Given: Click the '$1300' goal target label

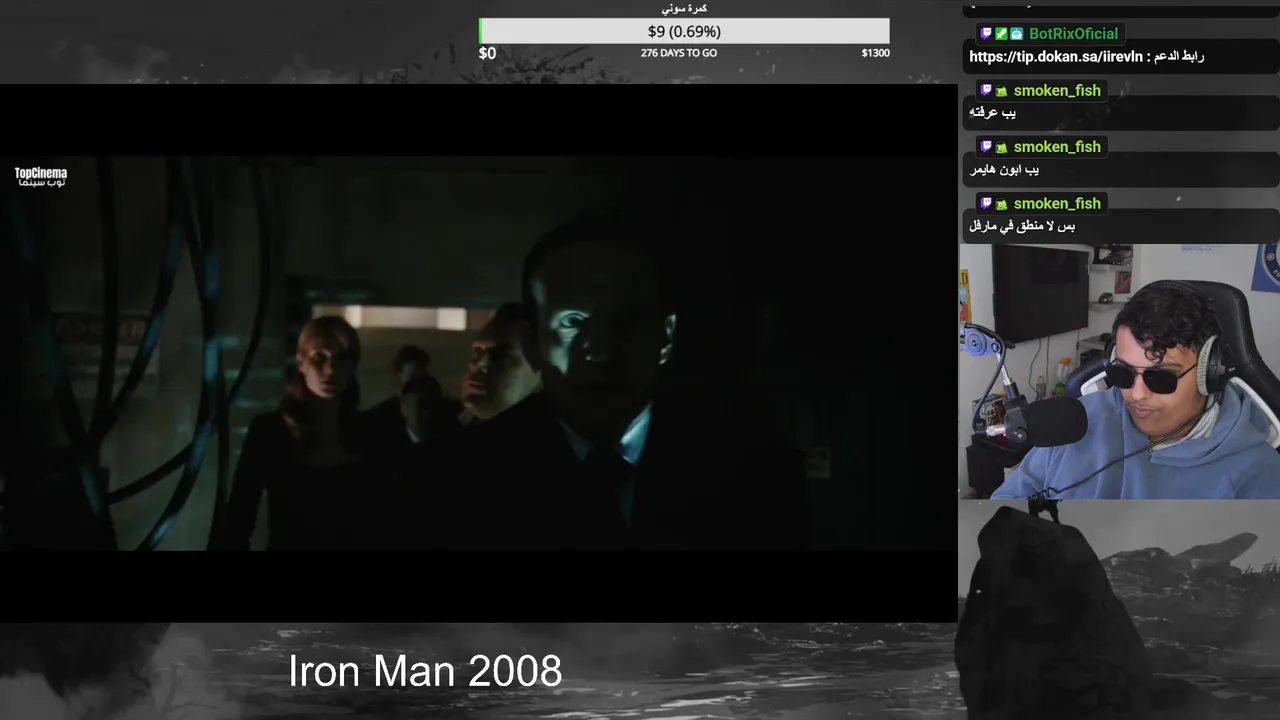Looking at the screenshot, I should [x=875, y=53].
